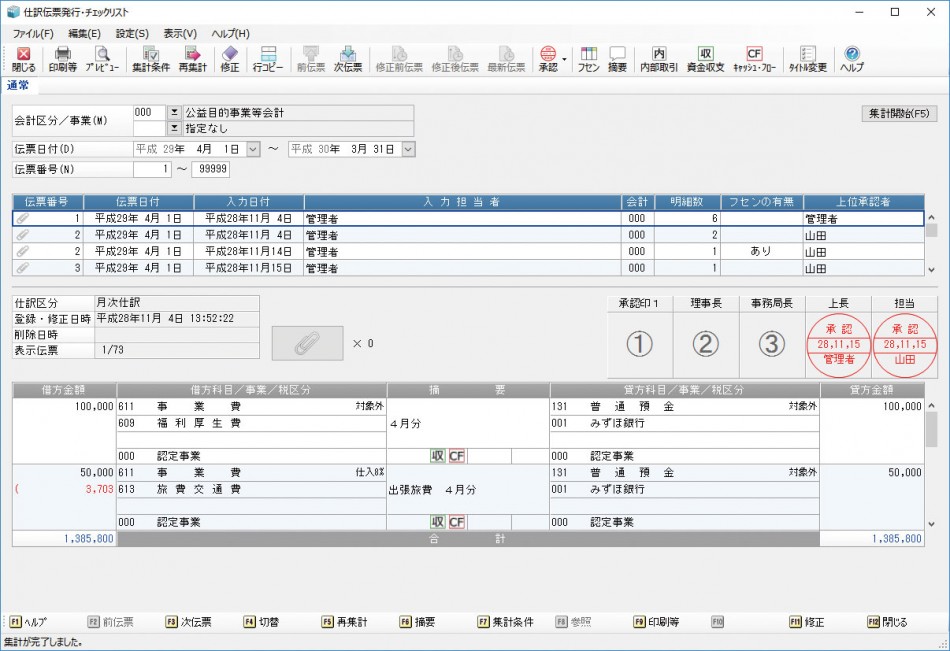Viewport: 950px width, 651px height.
Task: Click the 修正 edit icon
Action: tap(229, 58)
